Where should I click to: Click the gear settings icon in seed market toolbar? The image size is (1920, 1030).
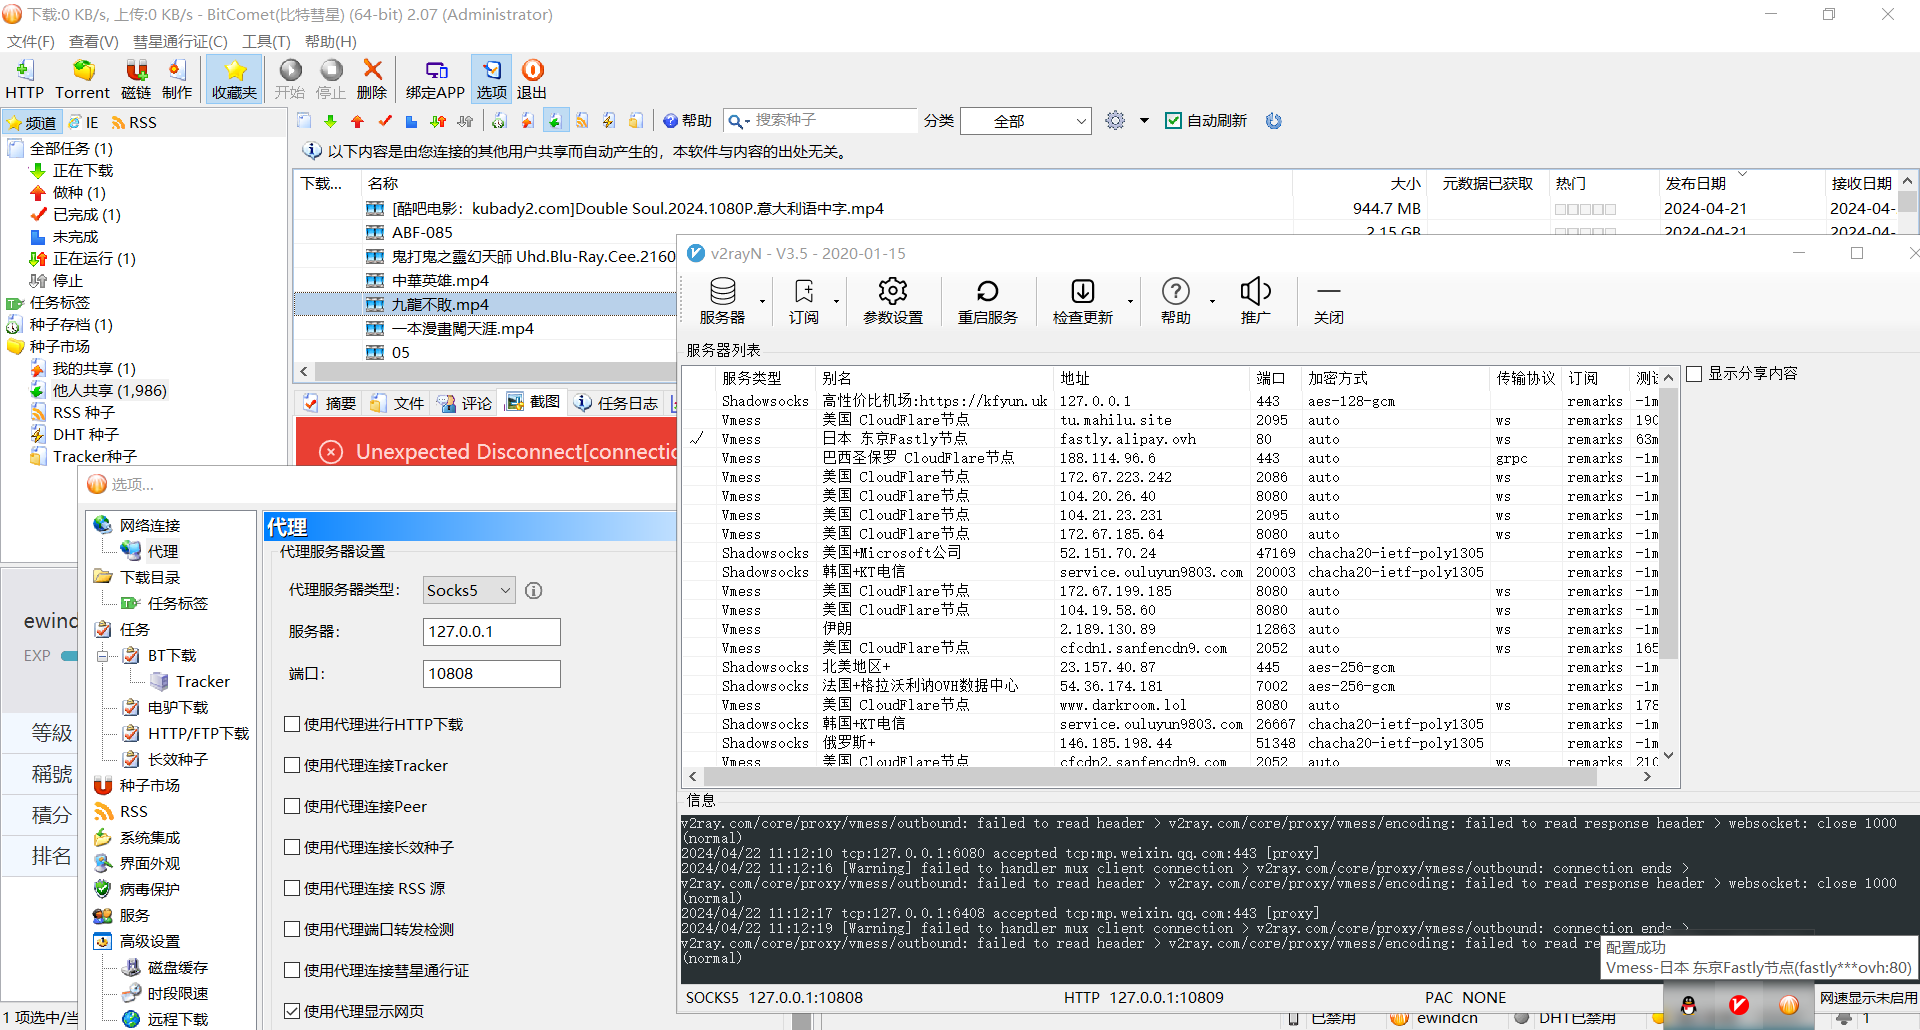point(1115,121)
